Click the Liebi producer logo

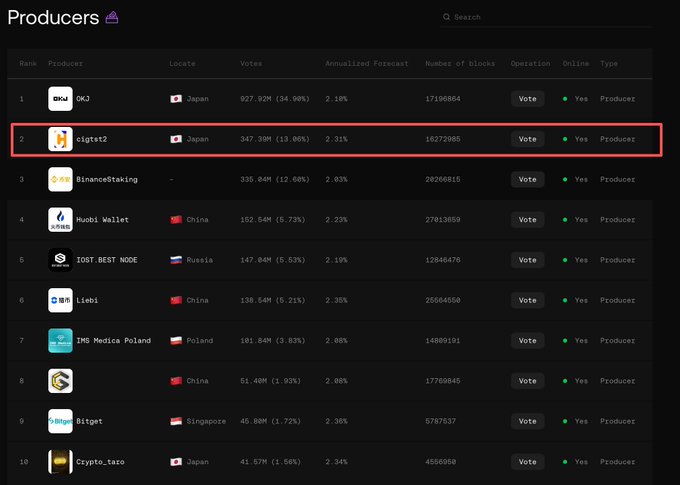point(60,300)
